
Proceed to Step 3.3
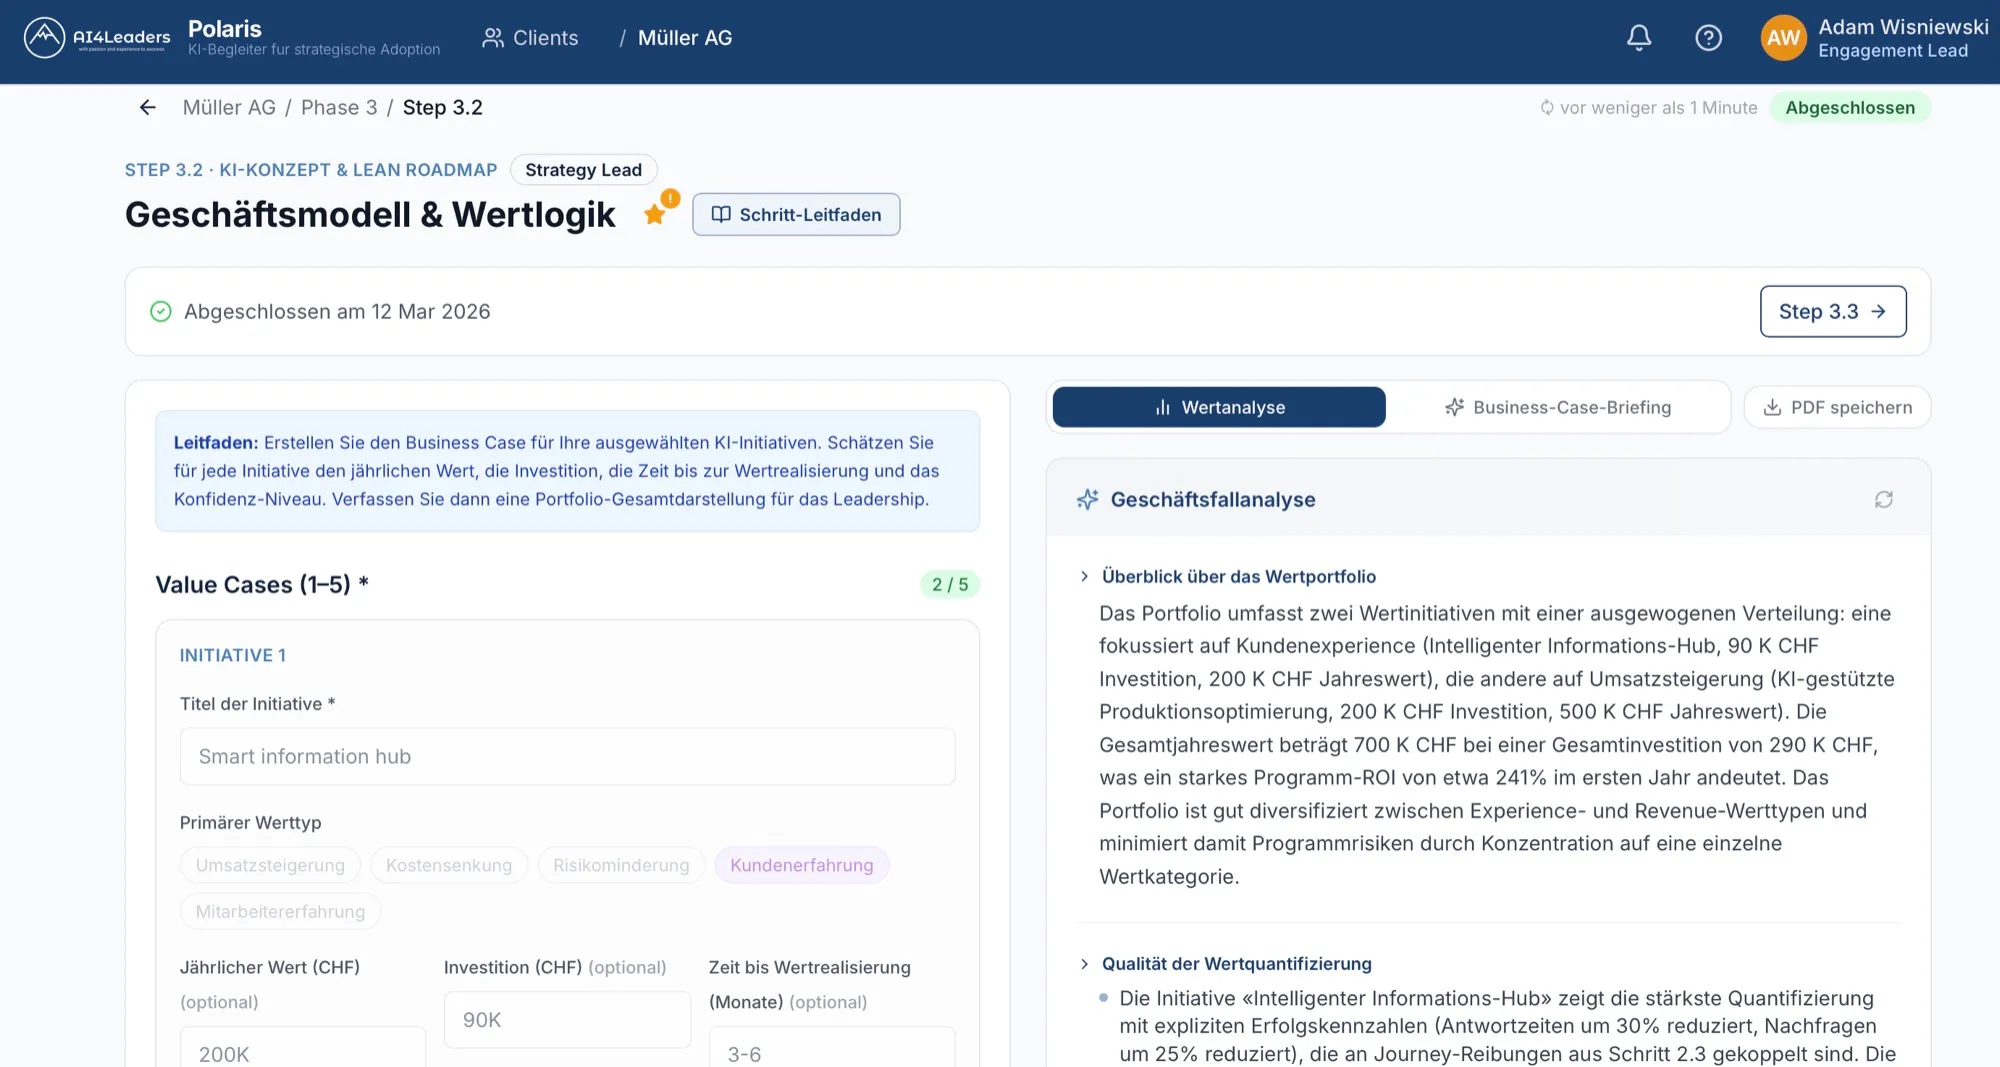pyautogui.click(x=1833, y=311)
